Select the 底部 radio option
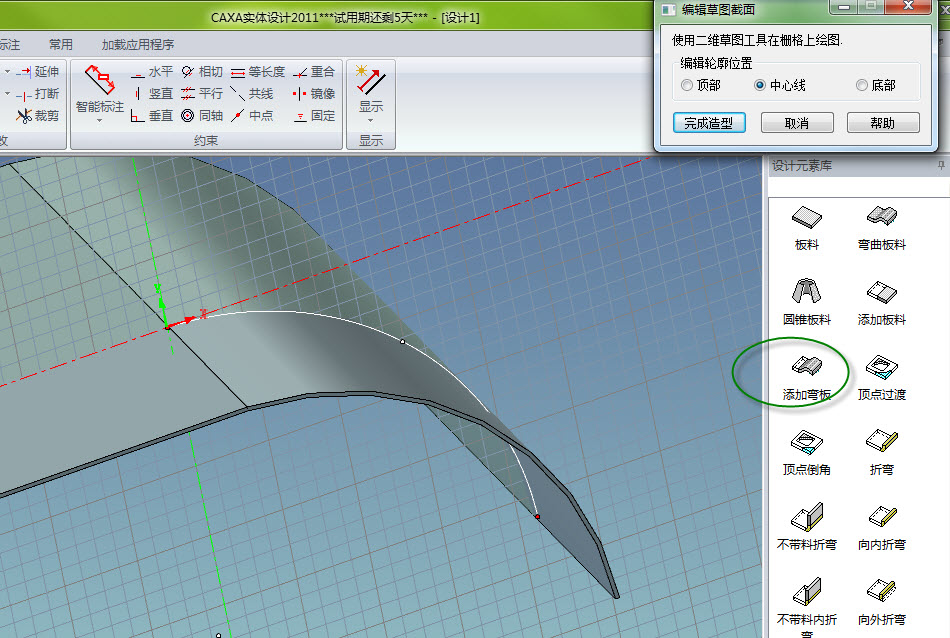This screenshot has width=950, height=638. [862, 86]
